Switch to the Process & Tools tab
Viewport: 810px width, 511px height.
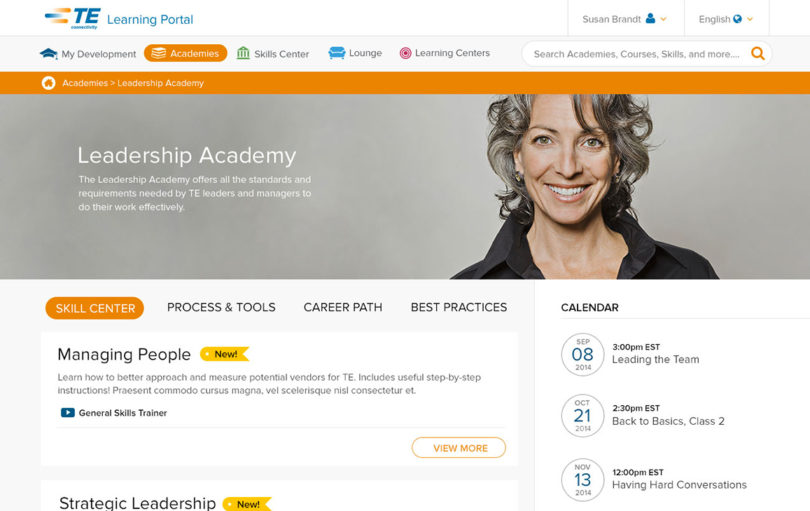click(x=221, y=307)
